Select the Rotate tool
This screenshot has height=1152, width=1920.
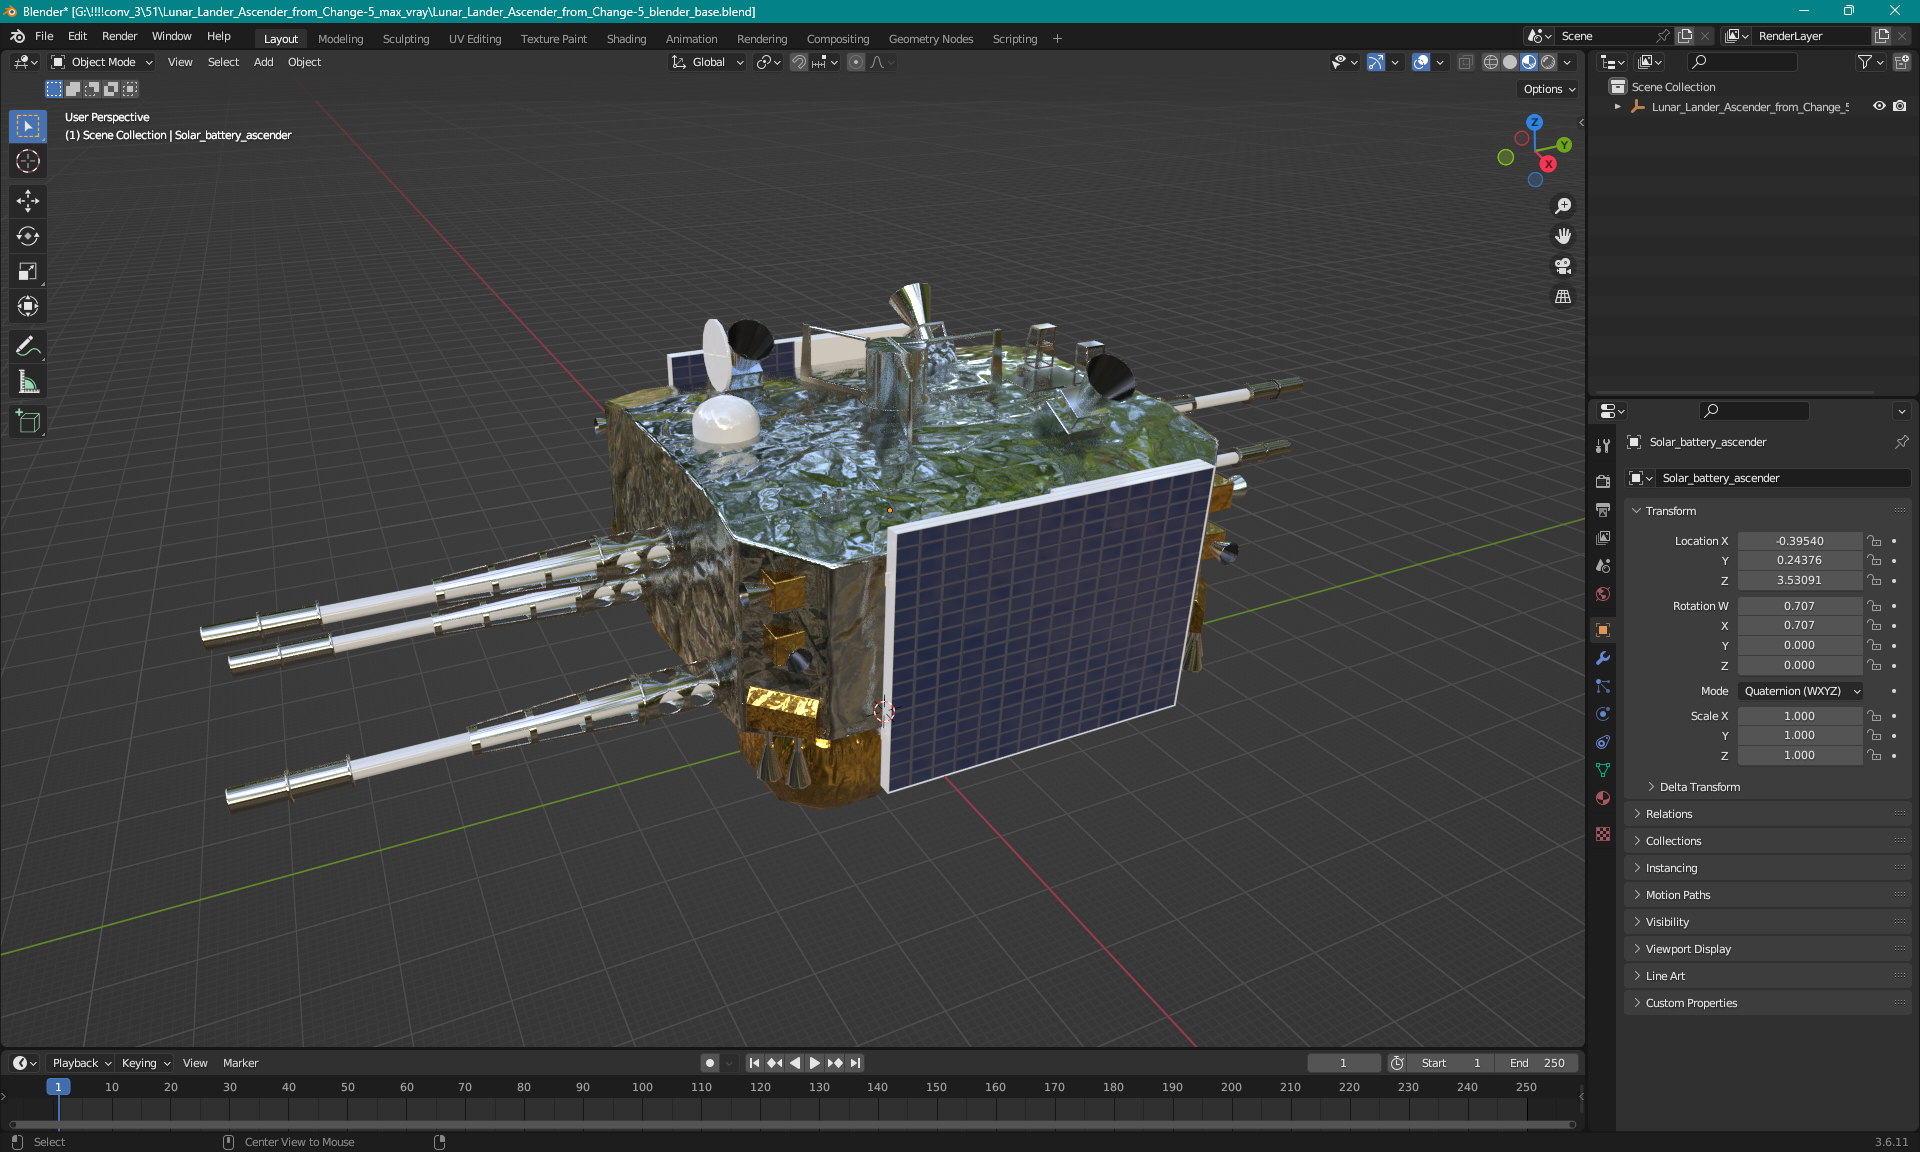pos(28,236)
